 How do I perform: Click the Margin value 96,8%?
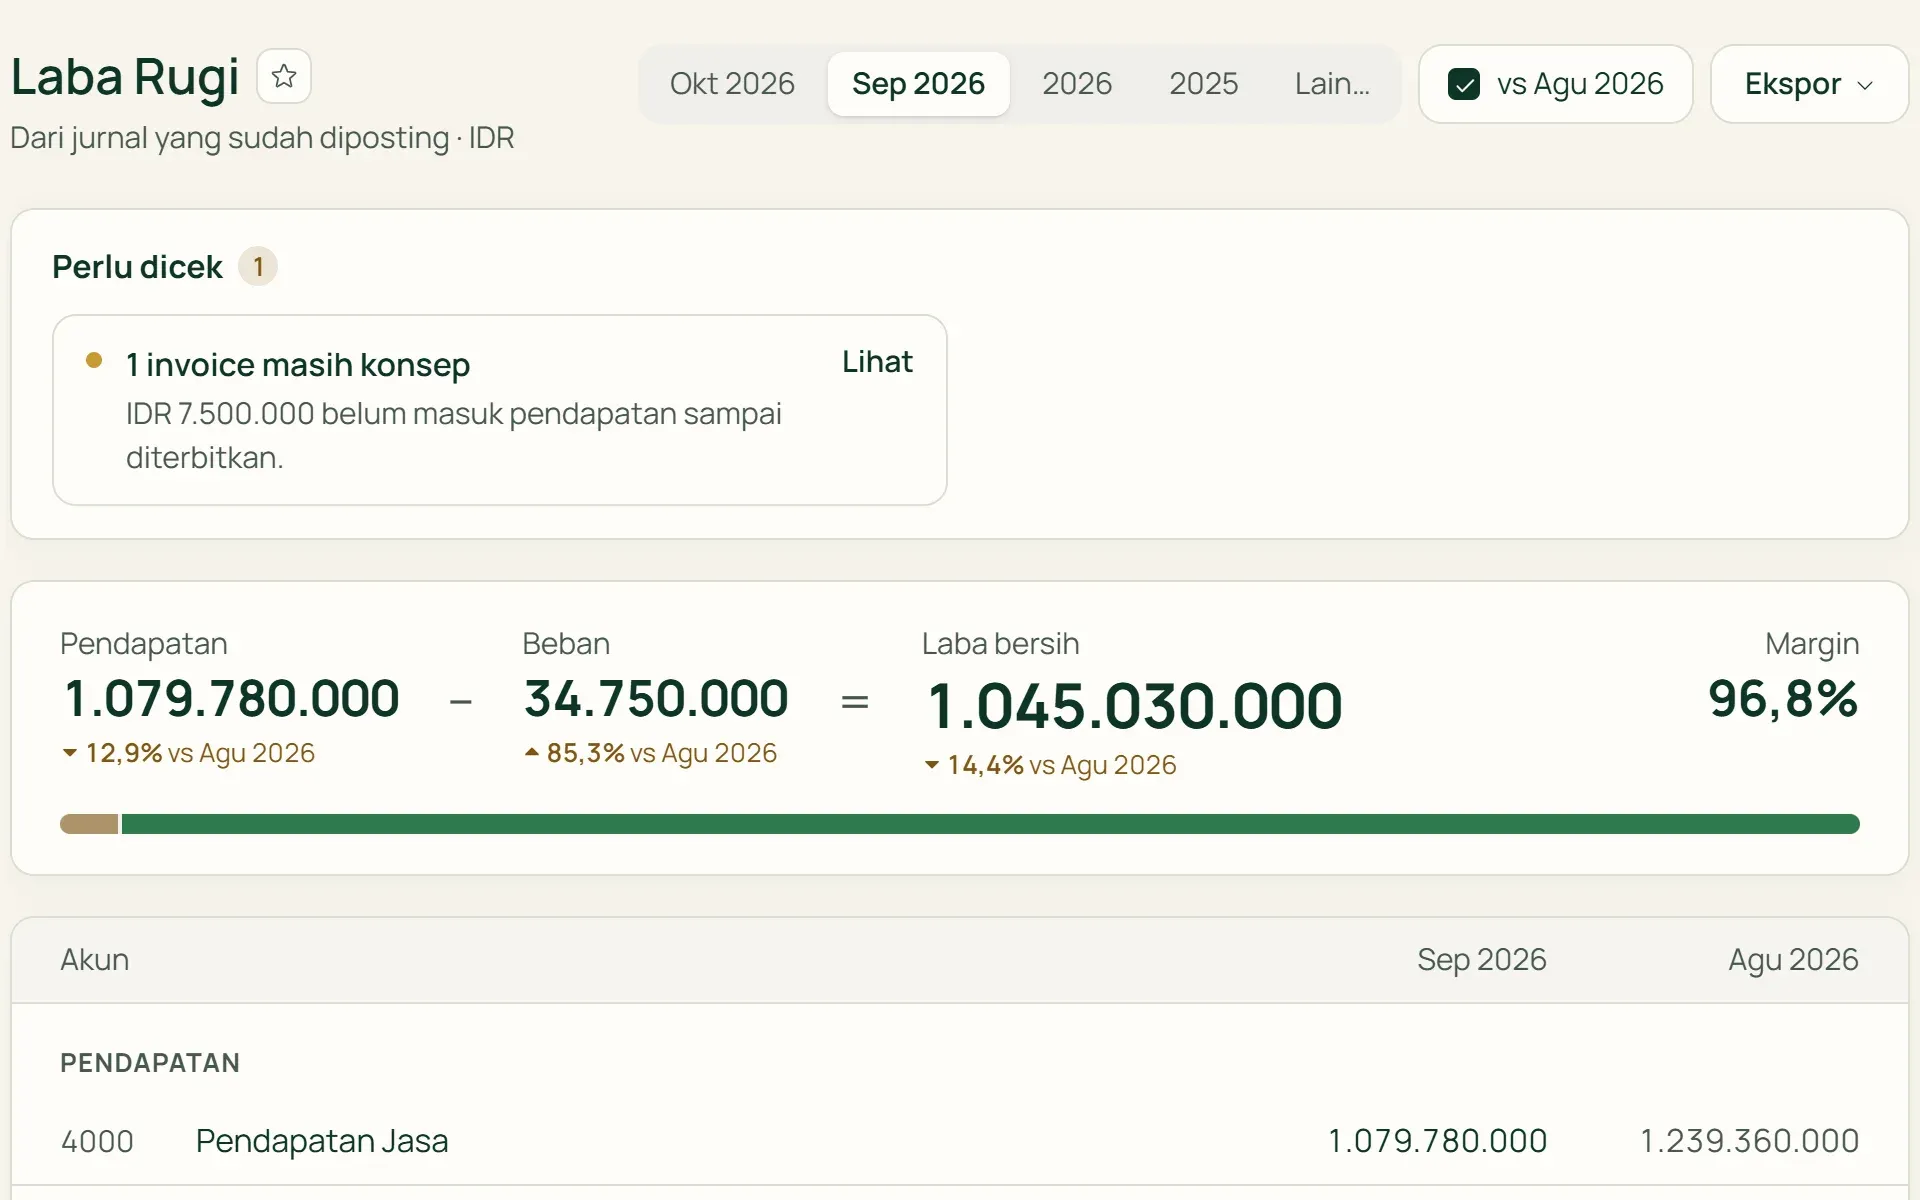1783,698
